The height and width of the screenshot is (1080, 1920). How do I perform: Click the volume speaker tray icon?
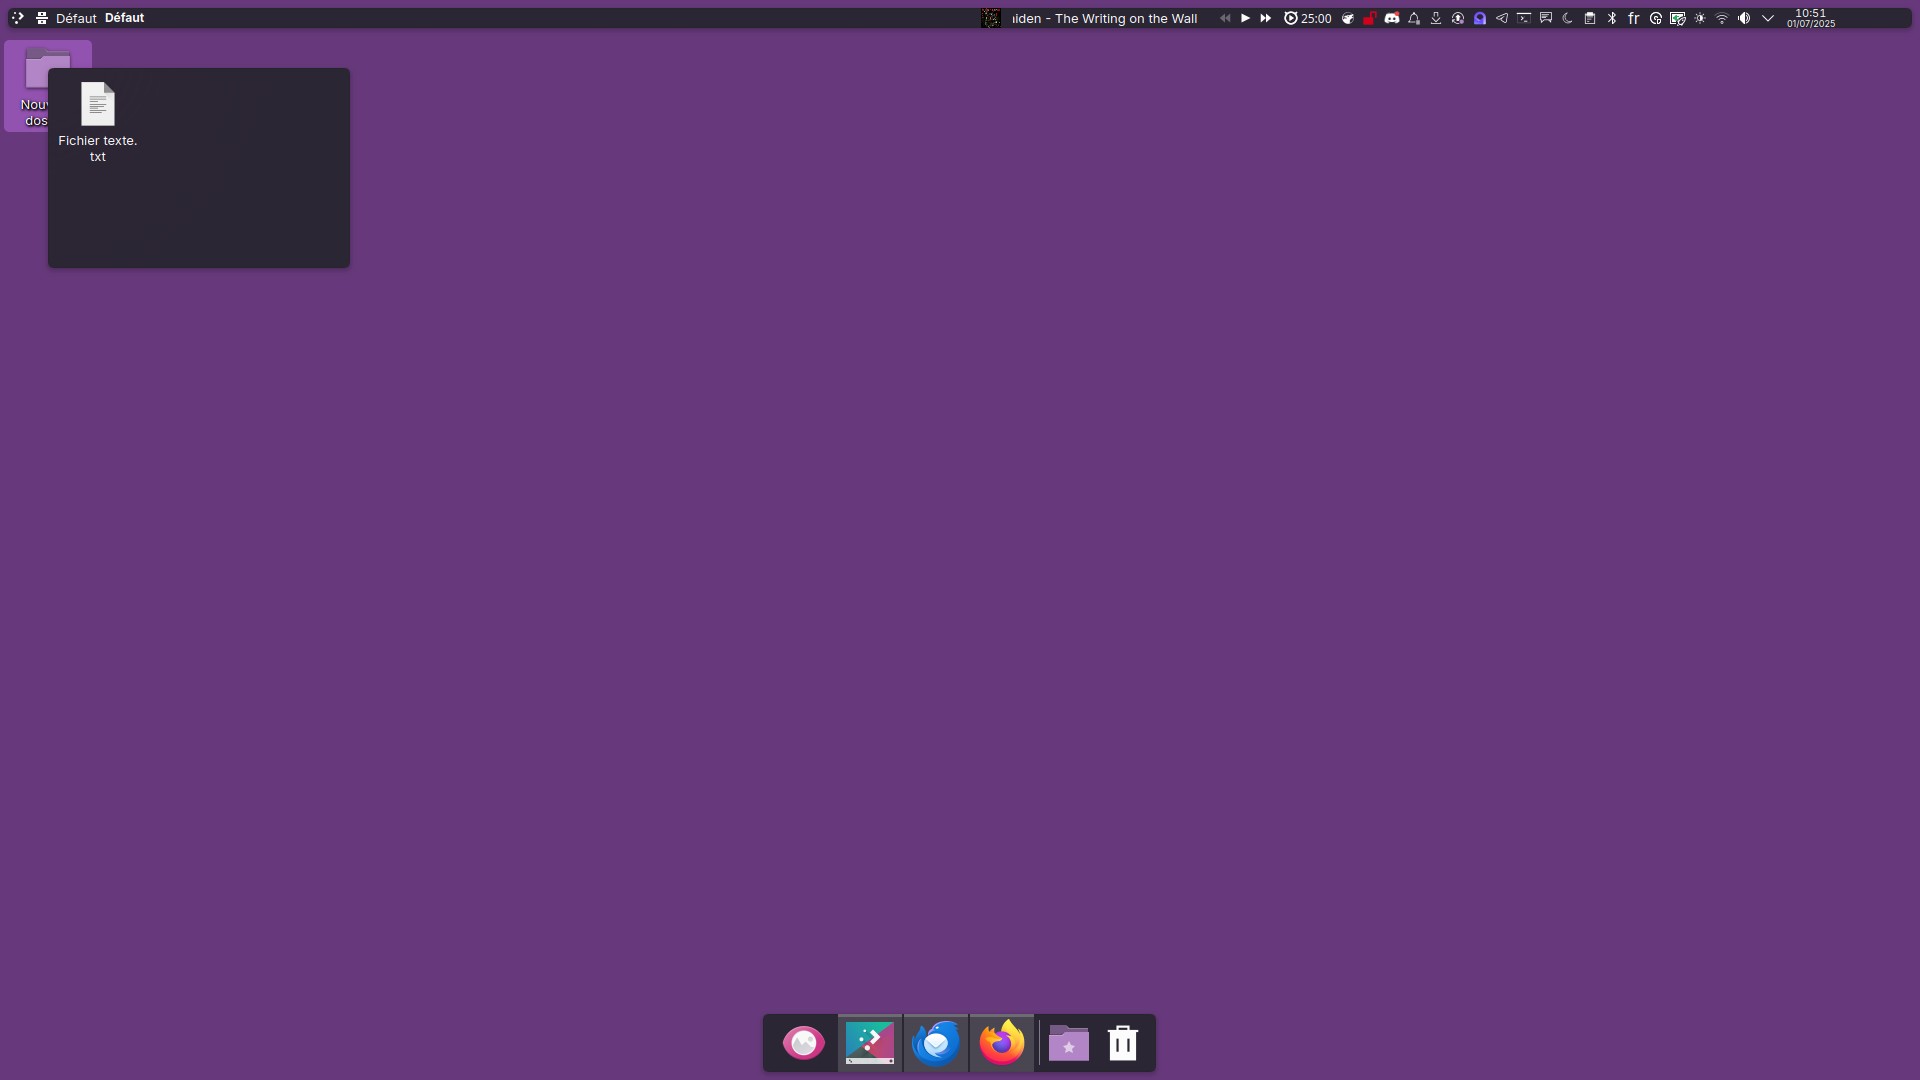click(1744, 18)
